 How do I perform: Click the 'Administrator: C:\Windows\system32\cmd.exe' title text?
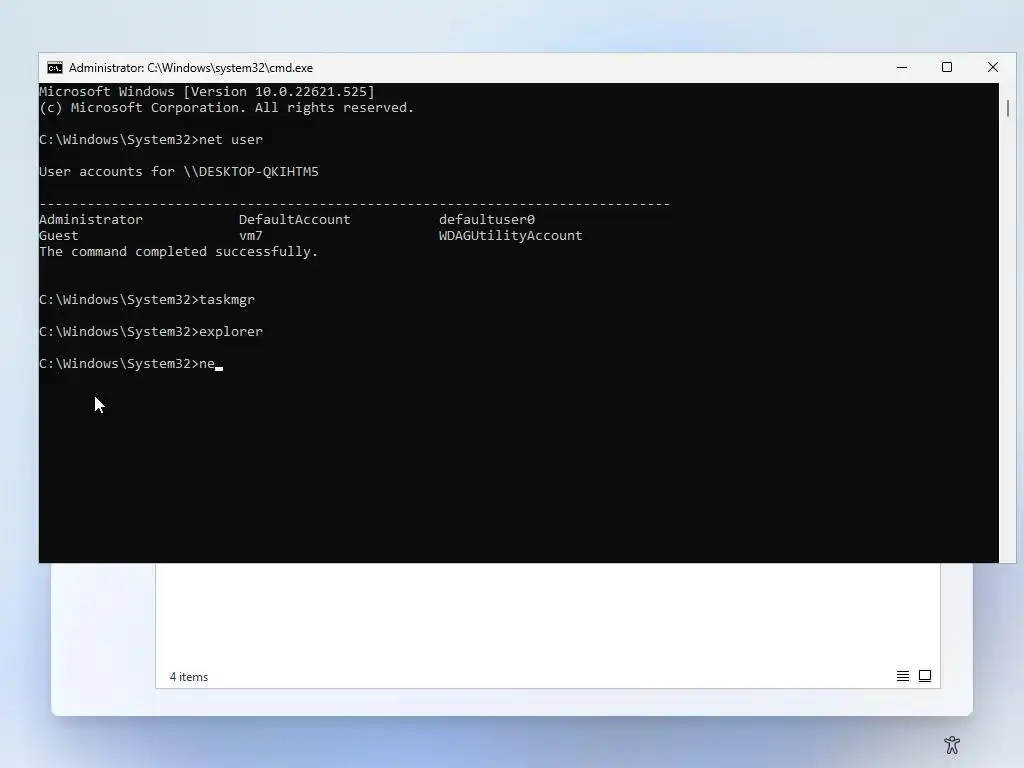point(191,68)
